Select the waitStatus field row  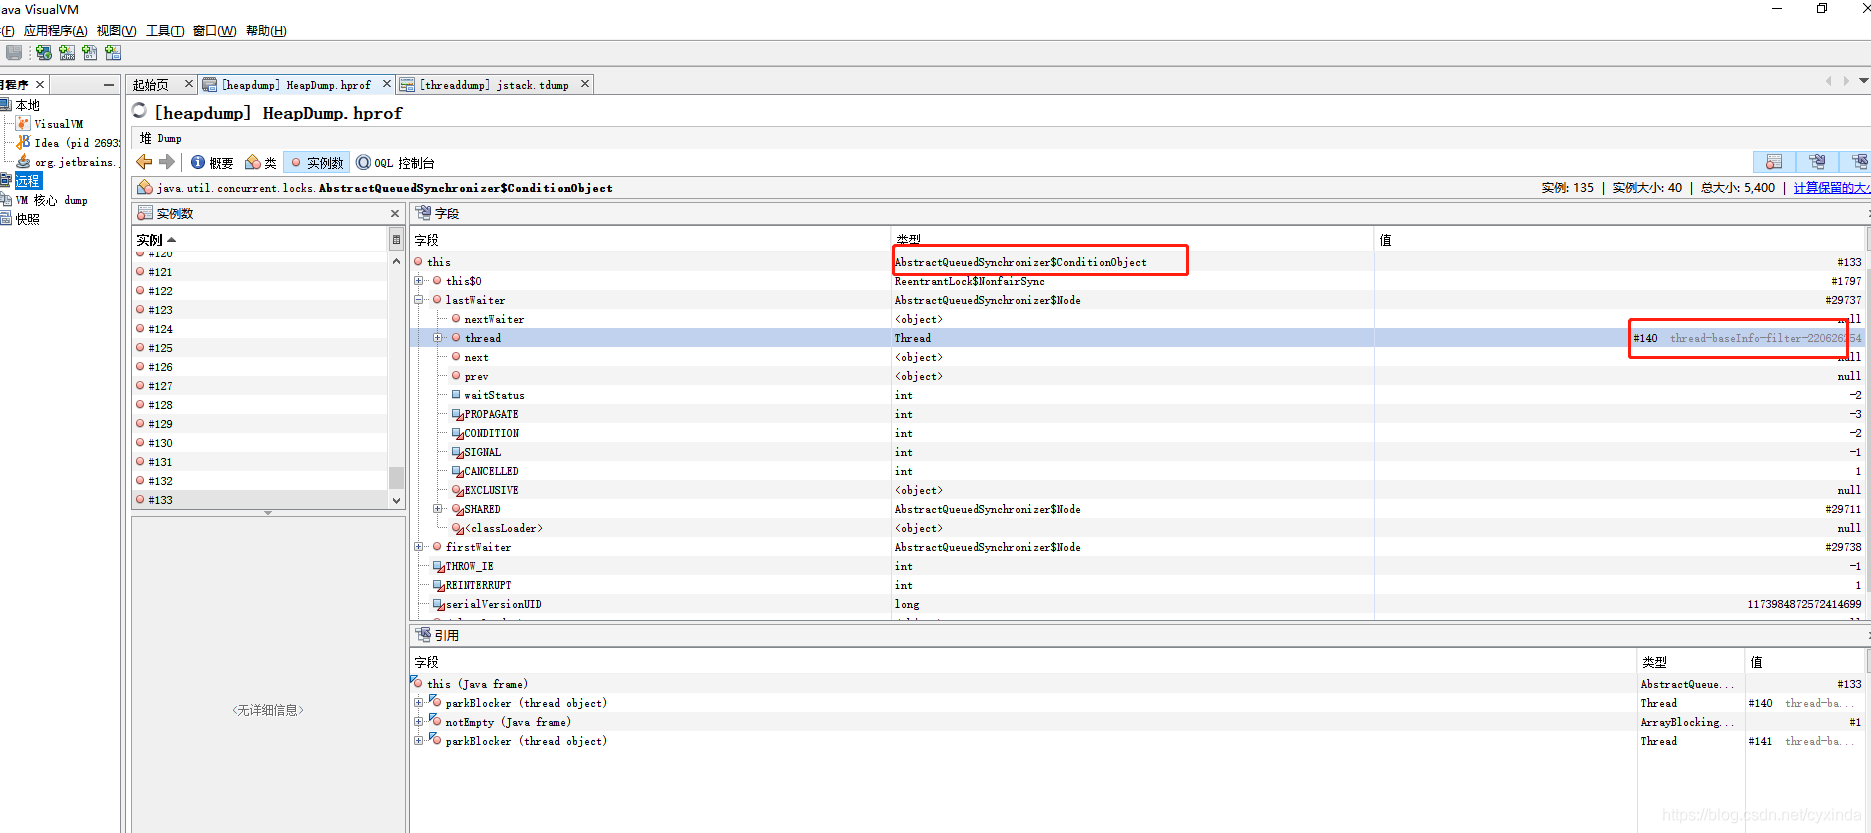click(1138, 395)
